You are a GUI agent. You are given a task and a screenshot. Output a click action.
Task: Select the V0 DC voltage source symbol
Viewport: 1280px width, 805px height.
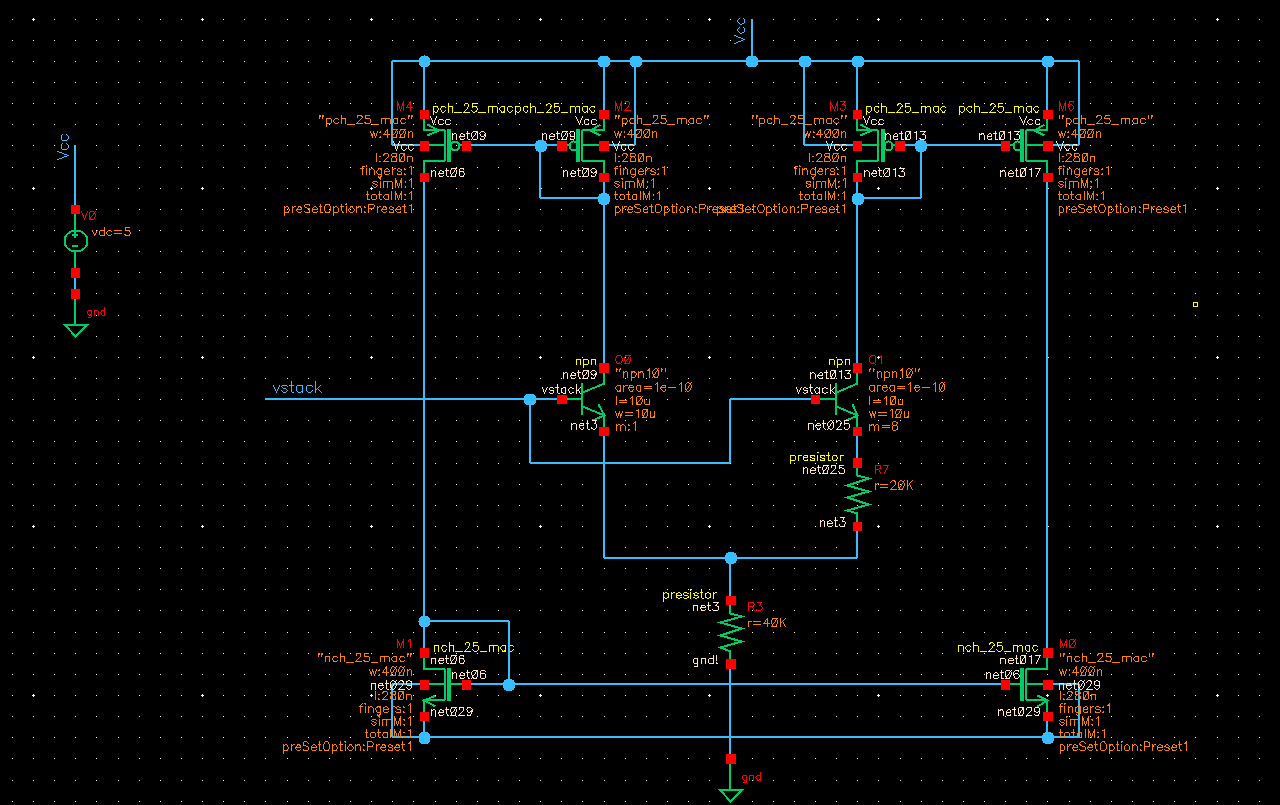tap(75, 240)
